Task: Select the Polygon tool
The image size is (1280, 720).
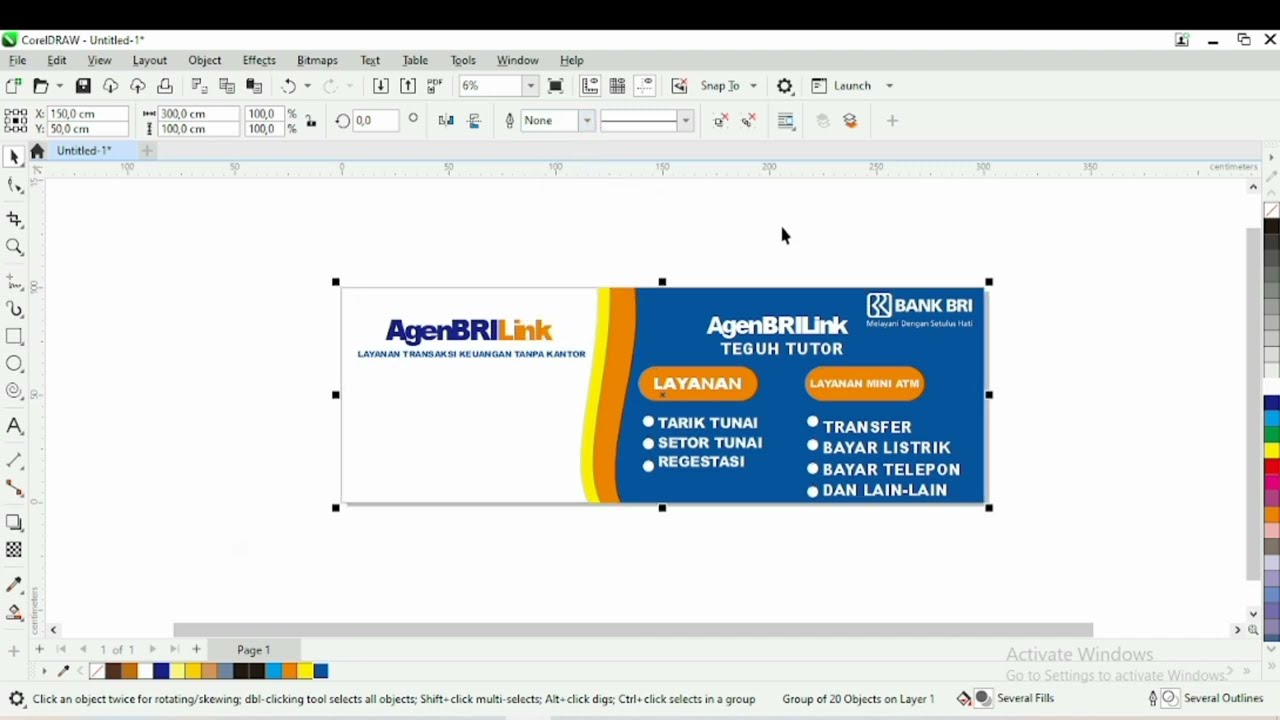Action: 14,392
